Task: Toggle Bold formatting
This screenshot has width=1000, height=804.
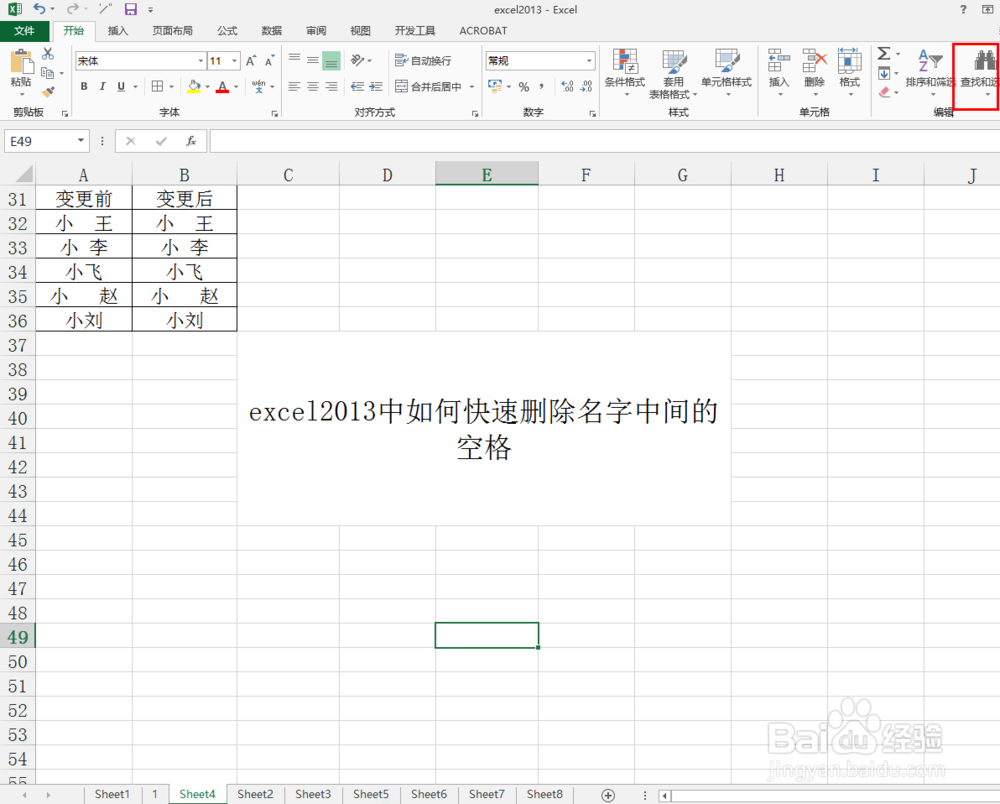Action: click(x=84, y=86)
